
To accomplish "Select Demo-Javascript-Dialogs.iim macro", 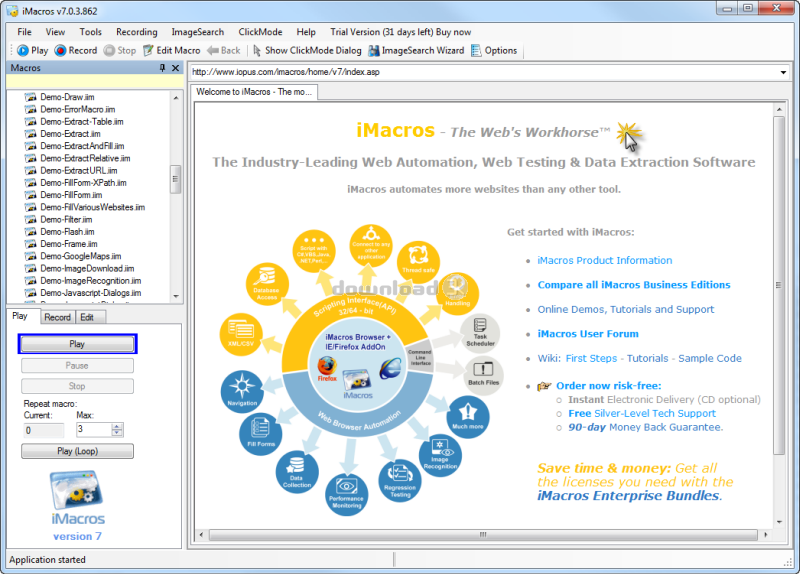I will pyautogui.click(x=90, y=293).
